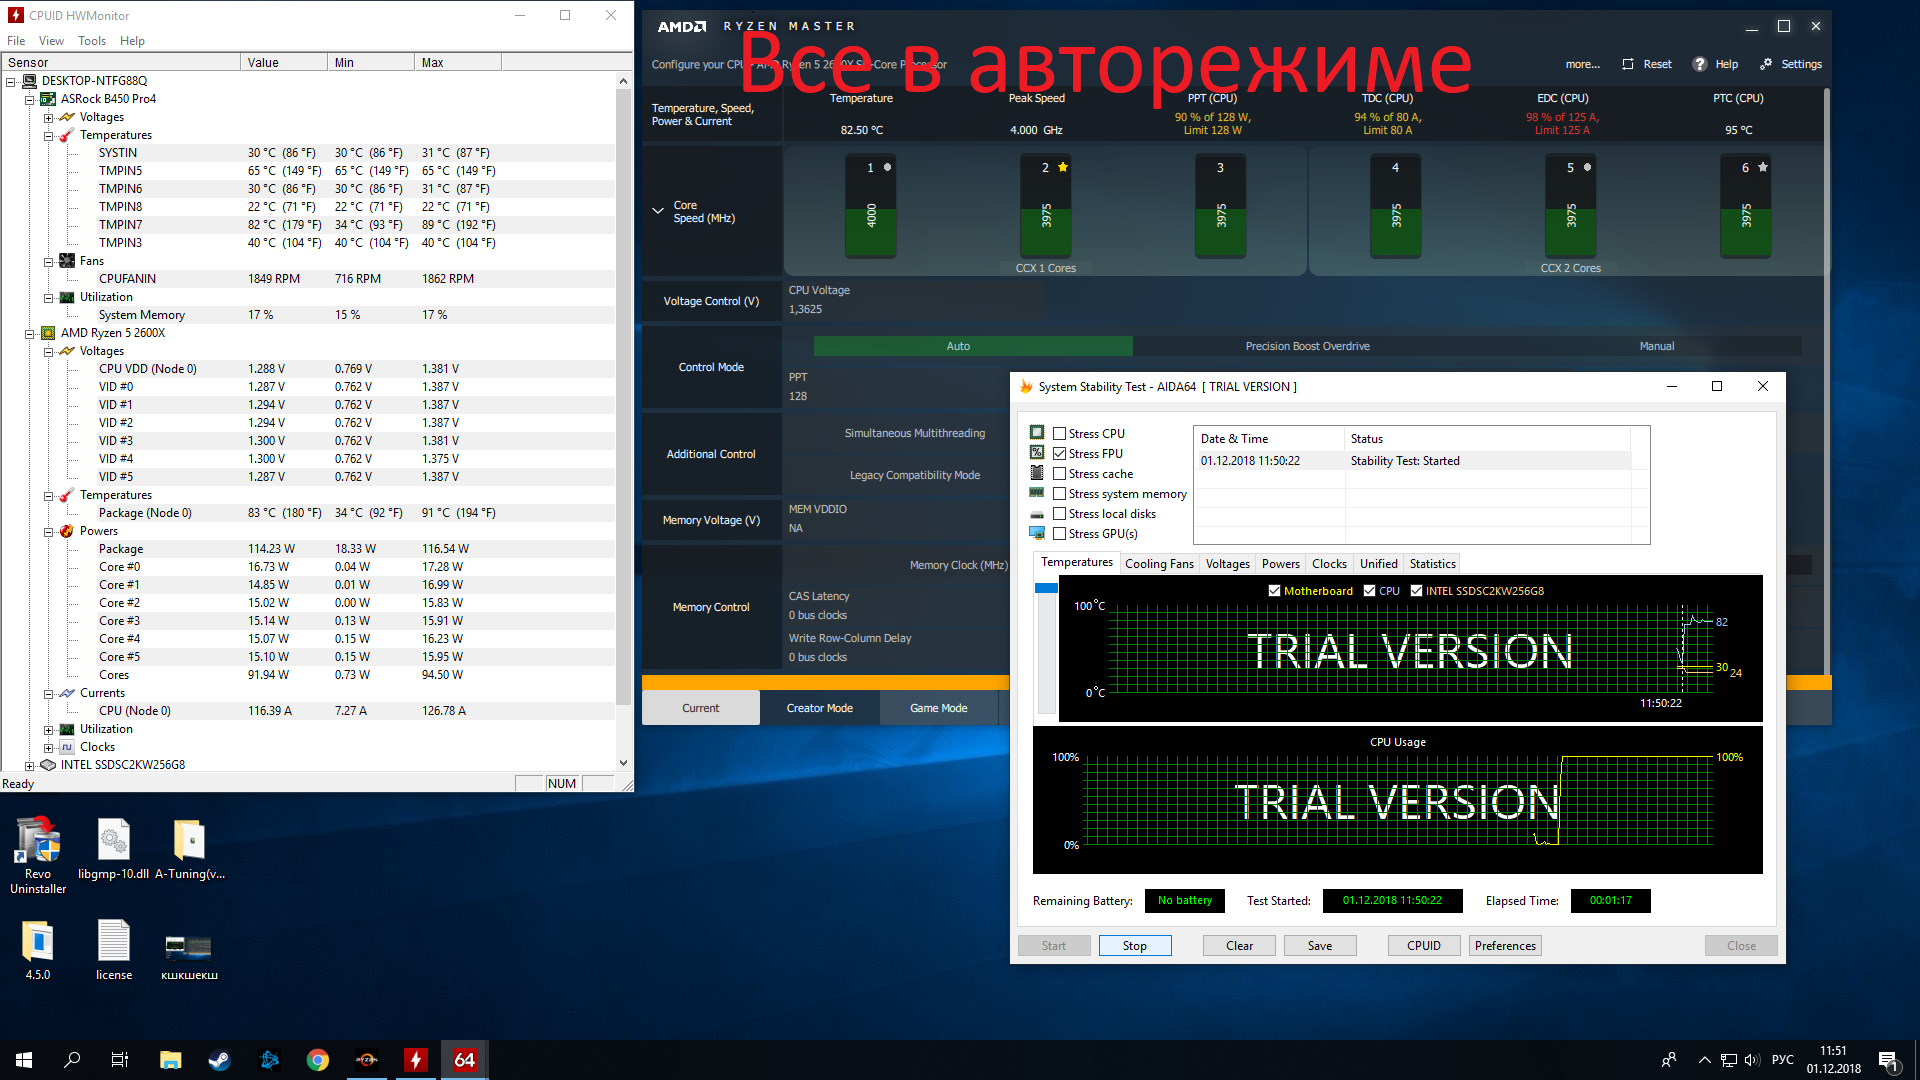
Task: Click the Ryzen Master Reset icon
Action: [x=1628, y=64]
